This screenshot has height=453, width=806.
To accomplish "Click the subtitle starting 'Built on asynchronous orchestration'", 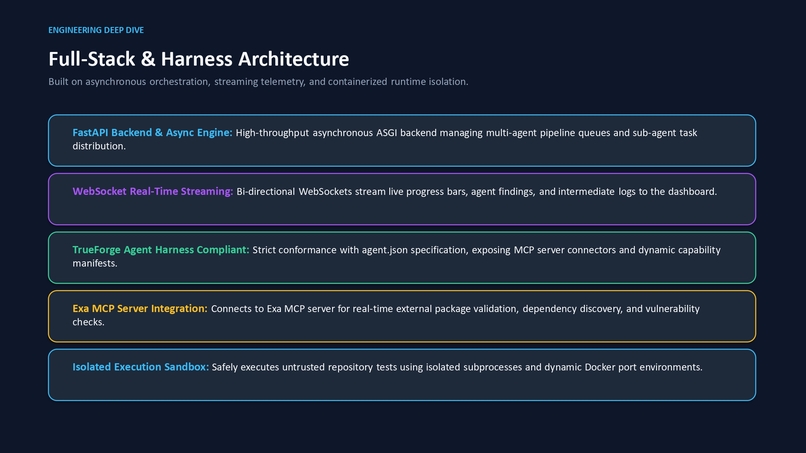I will point(258,82).
